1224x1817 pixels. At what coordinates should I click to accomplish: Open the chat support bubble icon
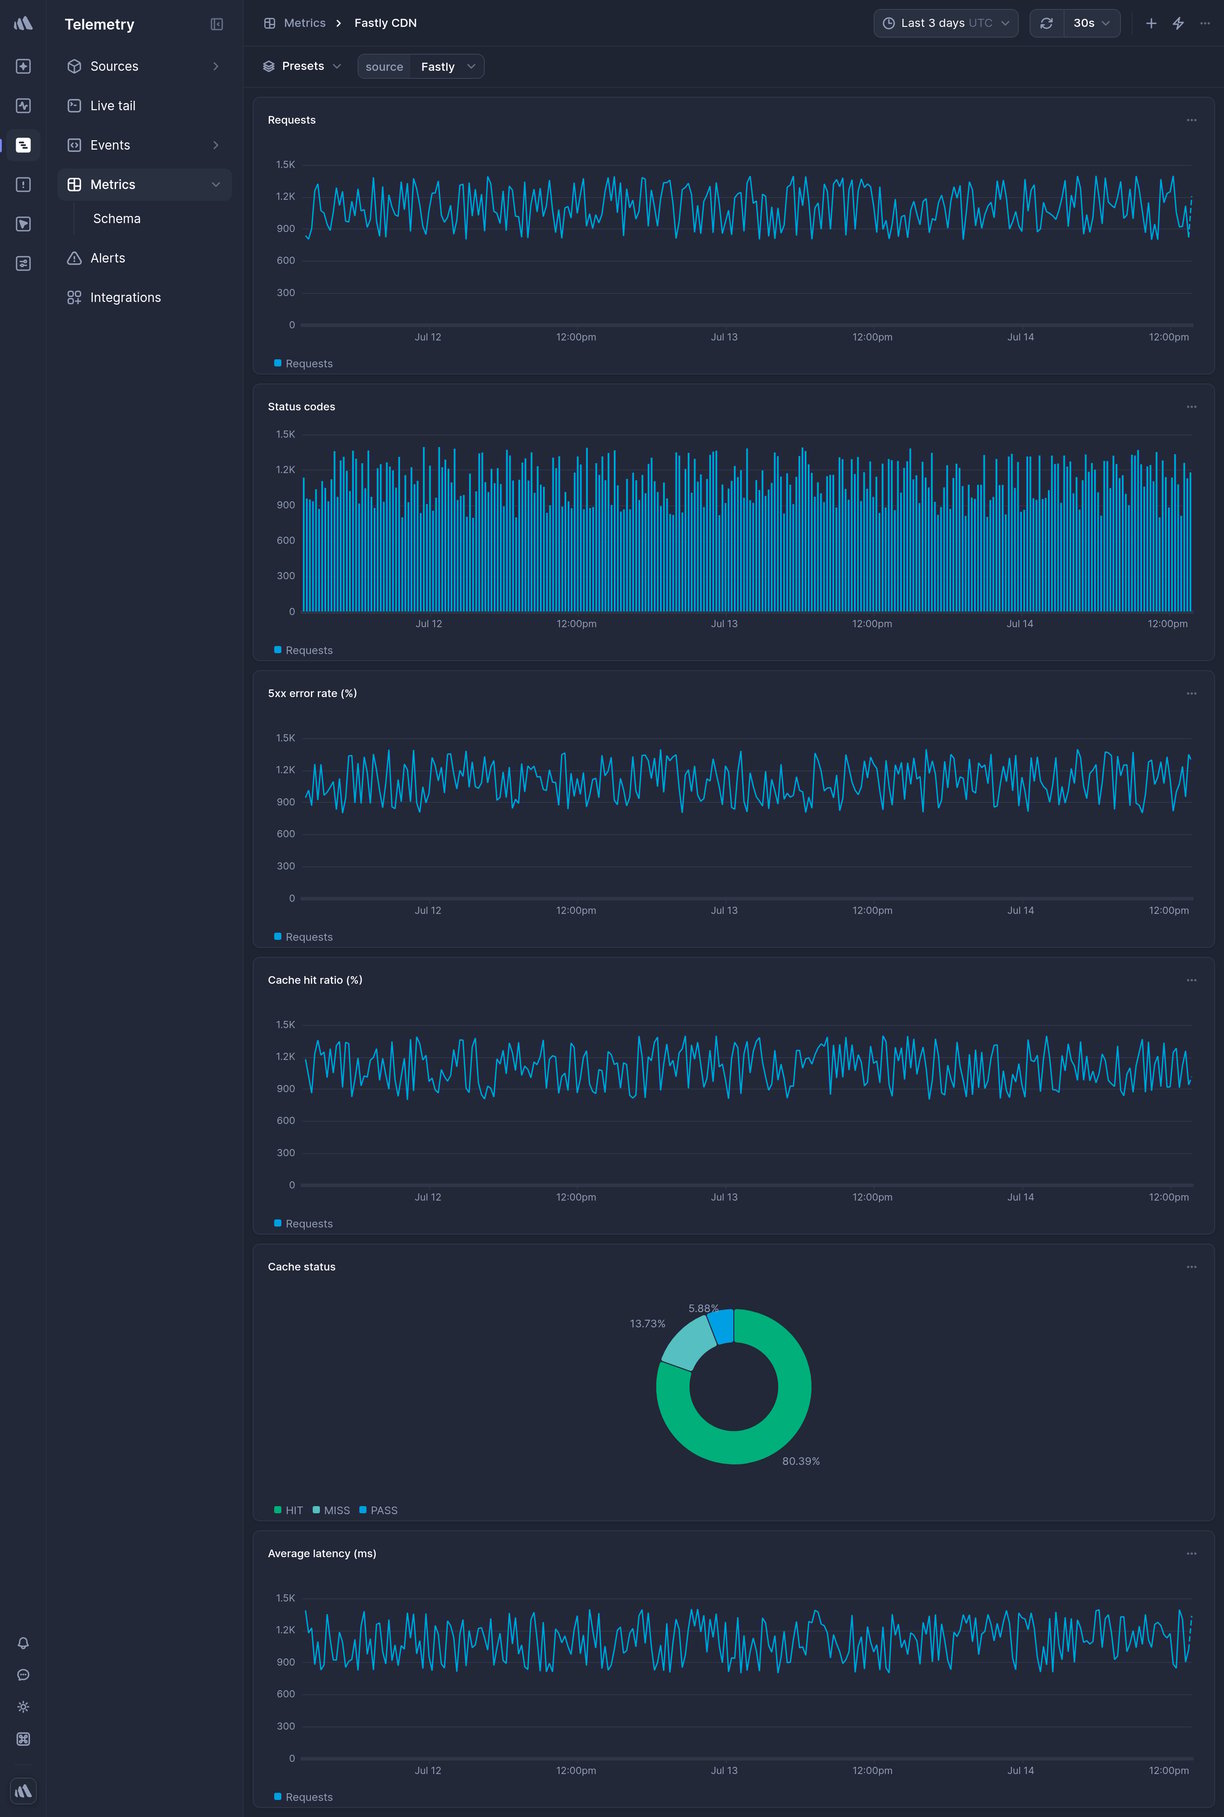pos(23,1675)
